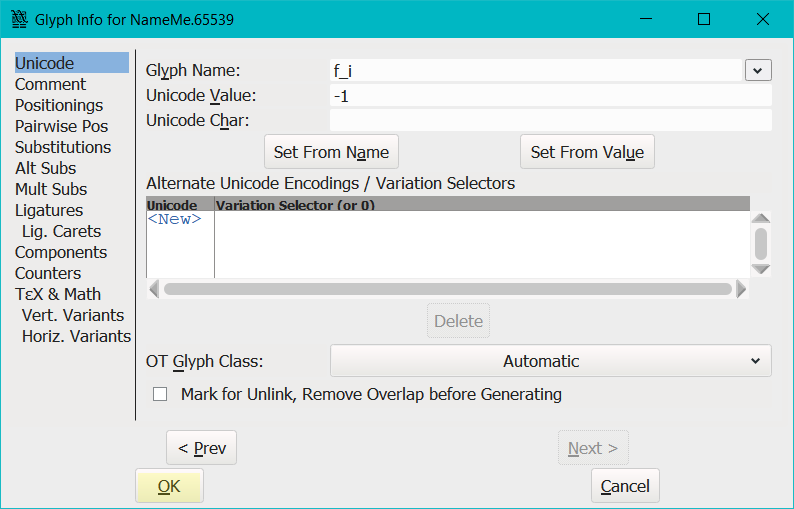Click Variation Selector column header
Viewport: 794px width, 509px height.
[x=482, y=205]
